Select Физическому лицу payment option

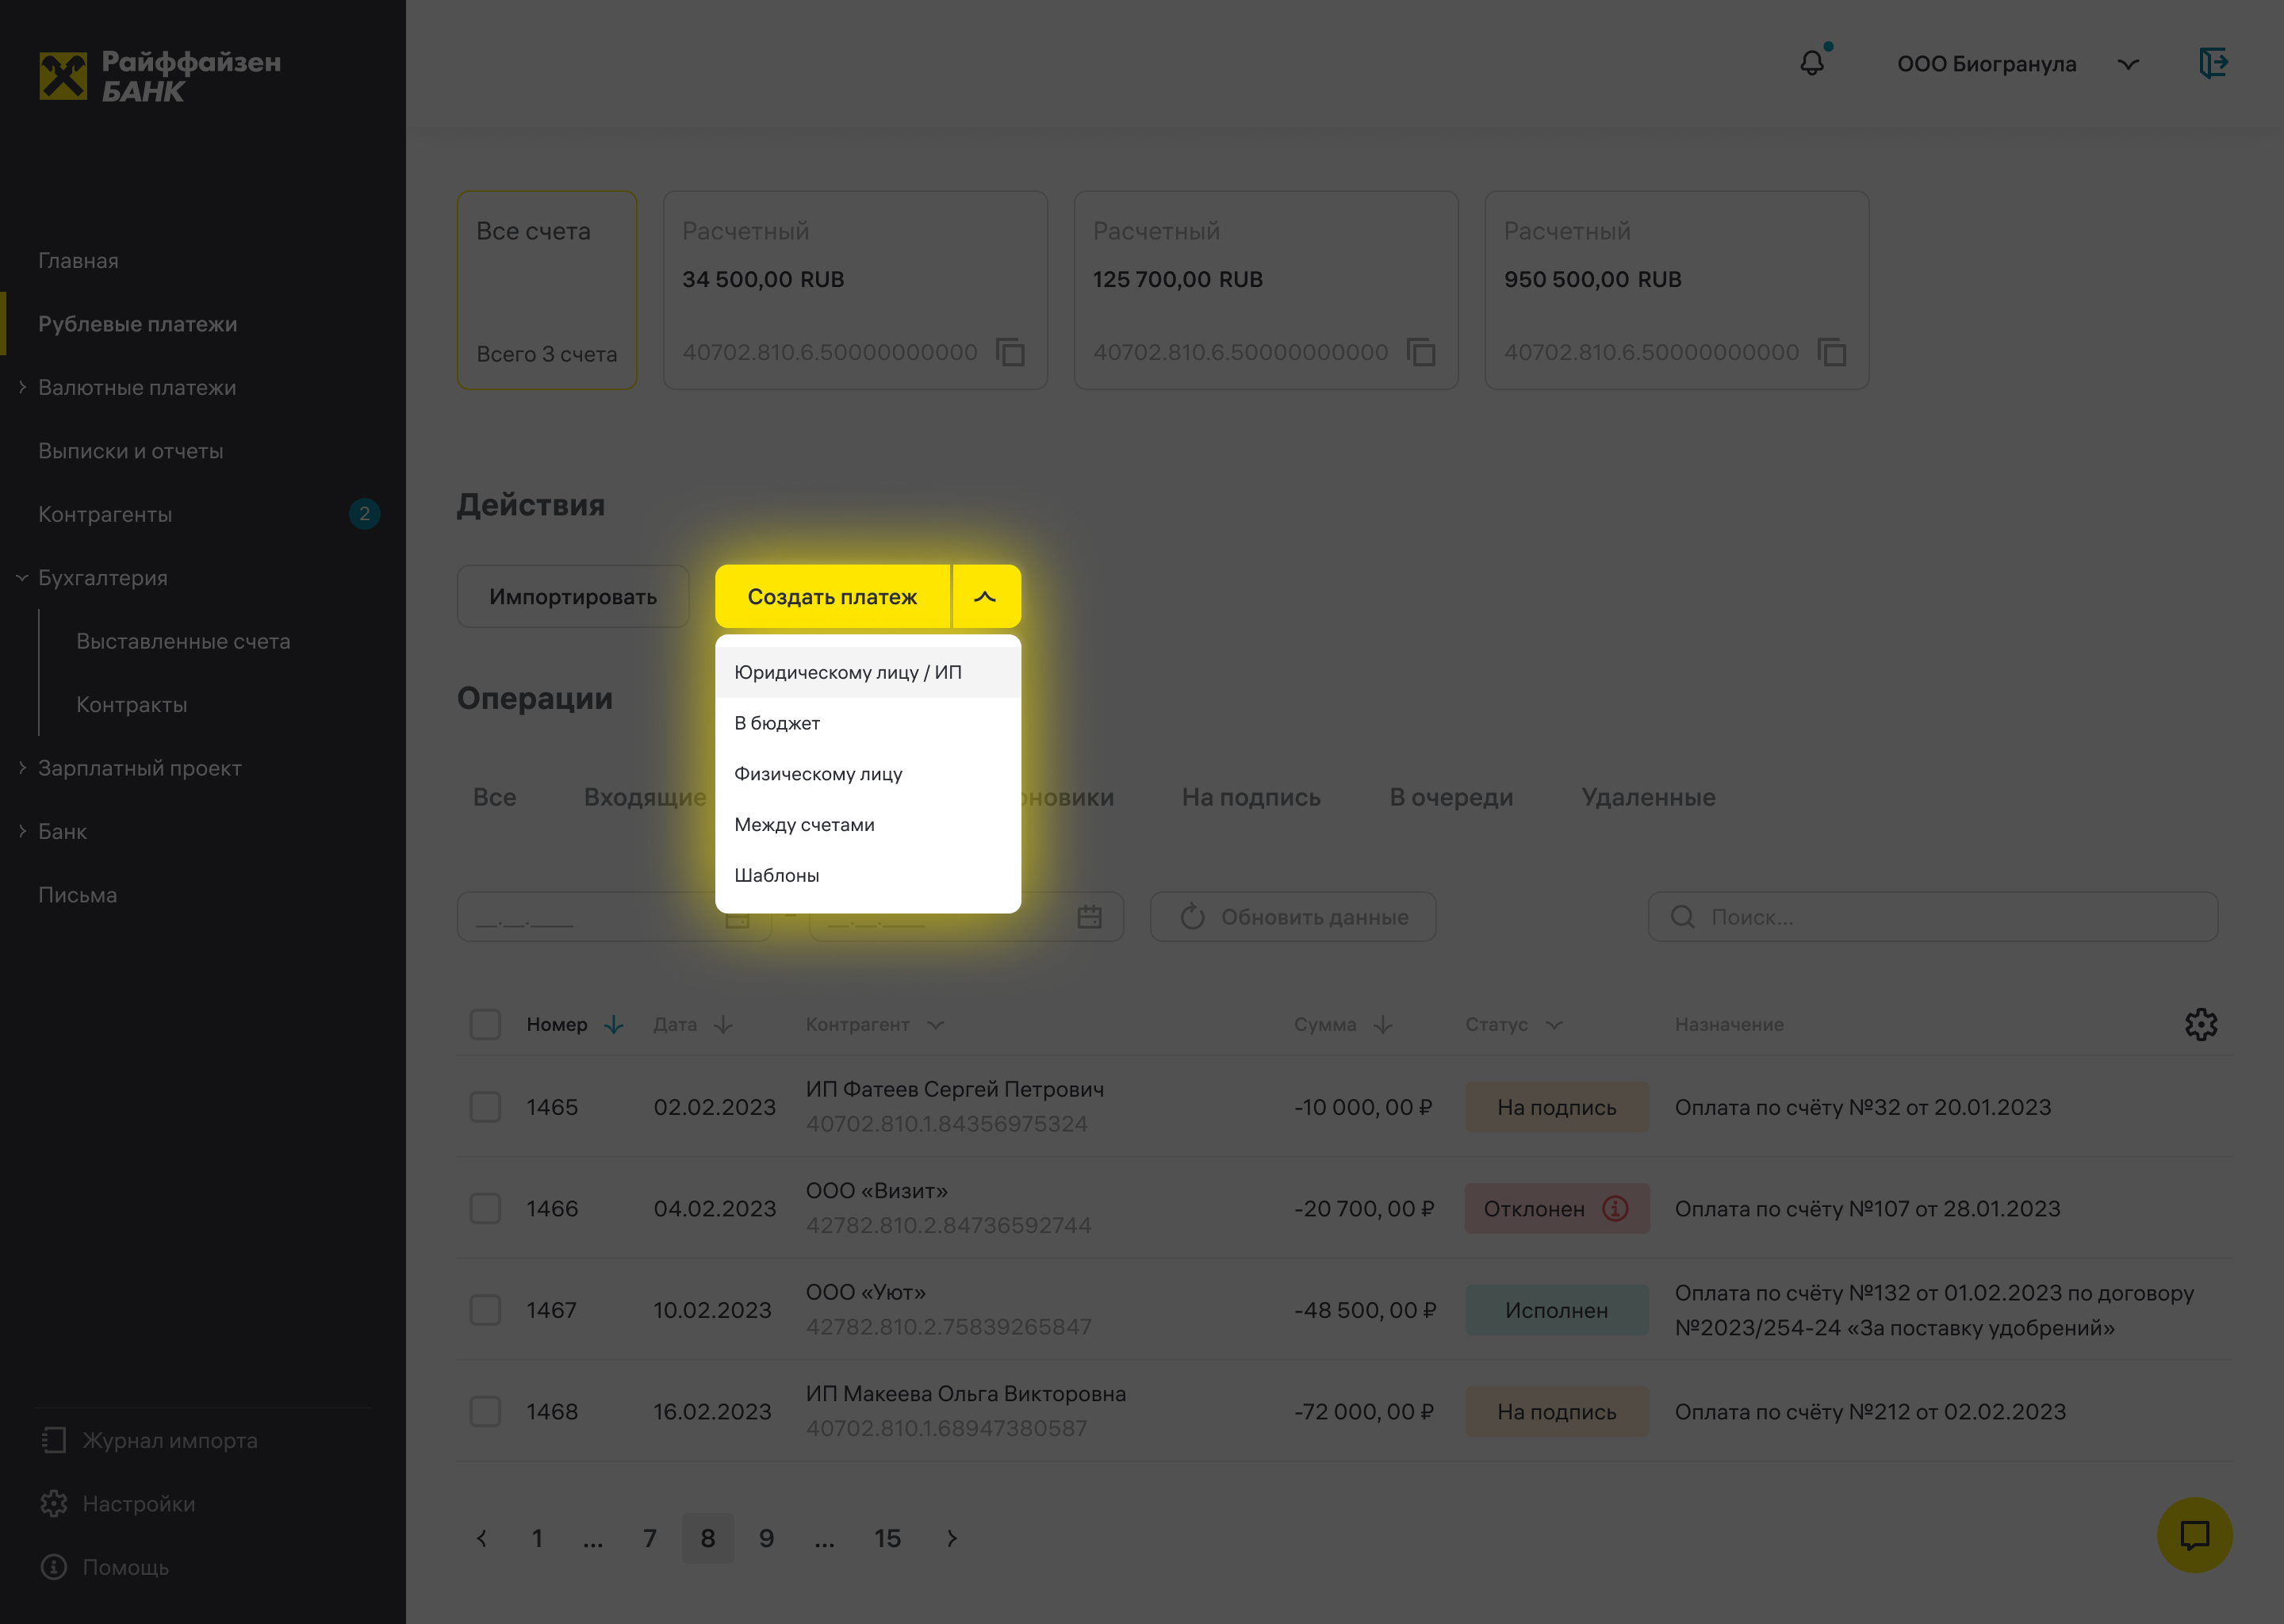[x=868, y=774]
